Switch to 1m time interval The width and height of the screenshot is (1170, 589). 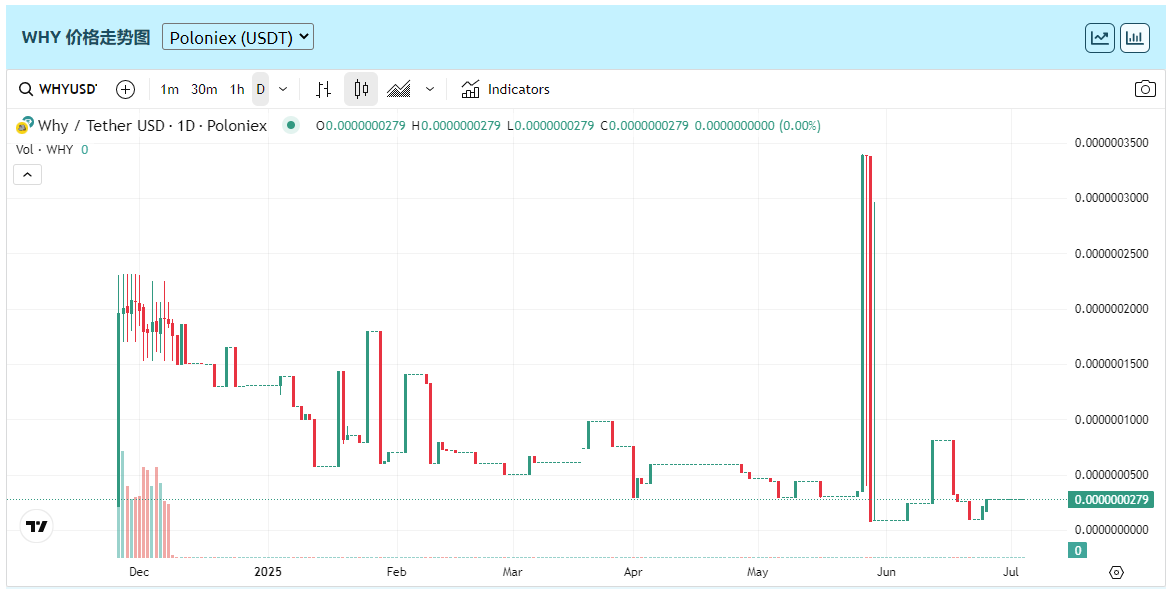(170, 89)
